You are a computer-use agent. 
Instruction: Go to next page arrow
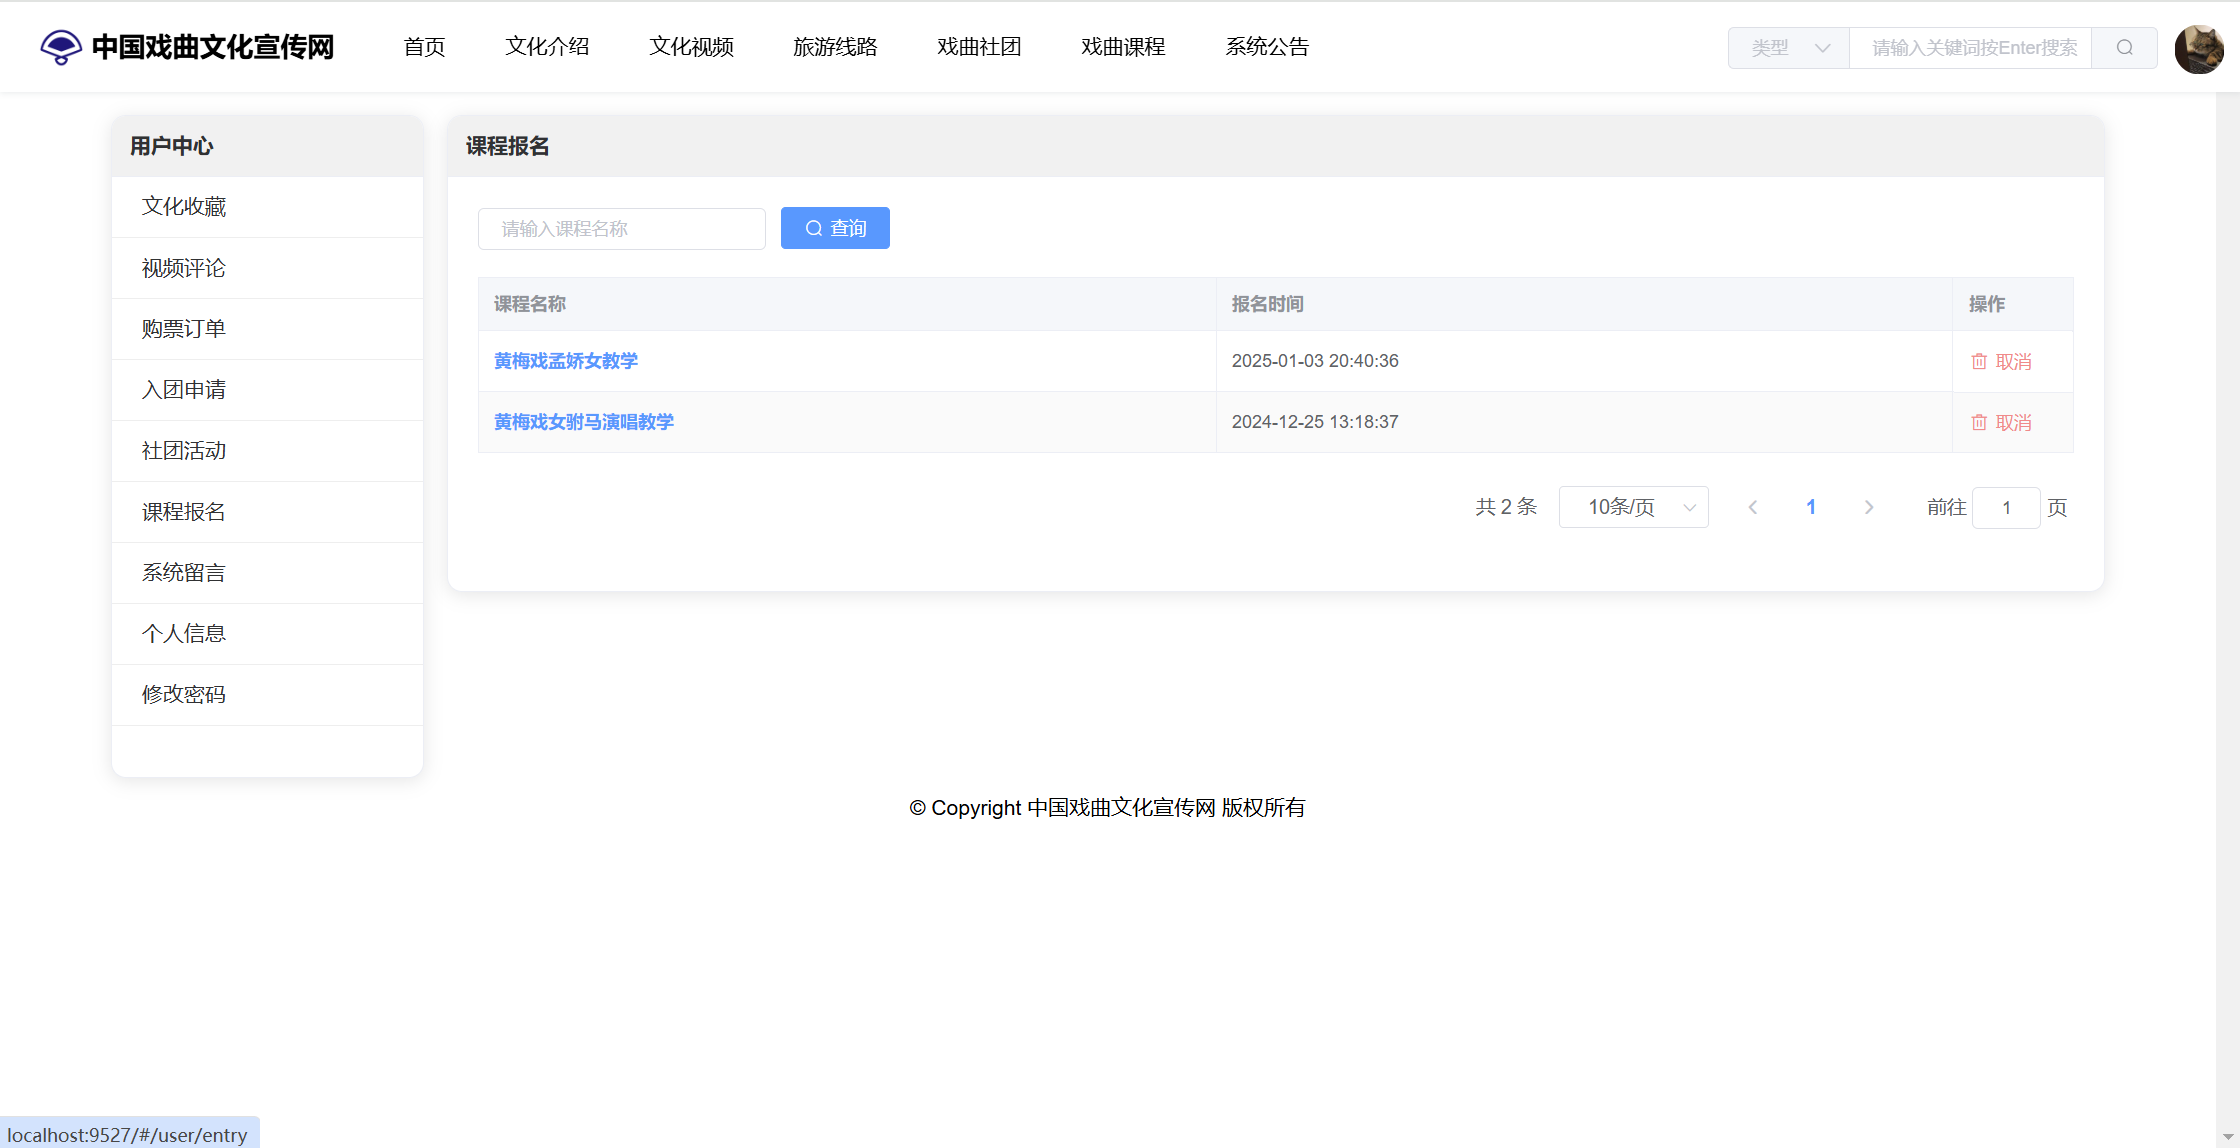pyautogui.click(x=1868, y=508)
